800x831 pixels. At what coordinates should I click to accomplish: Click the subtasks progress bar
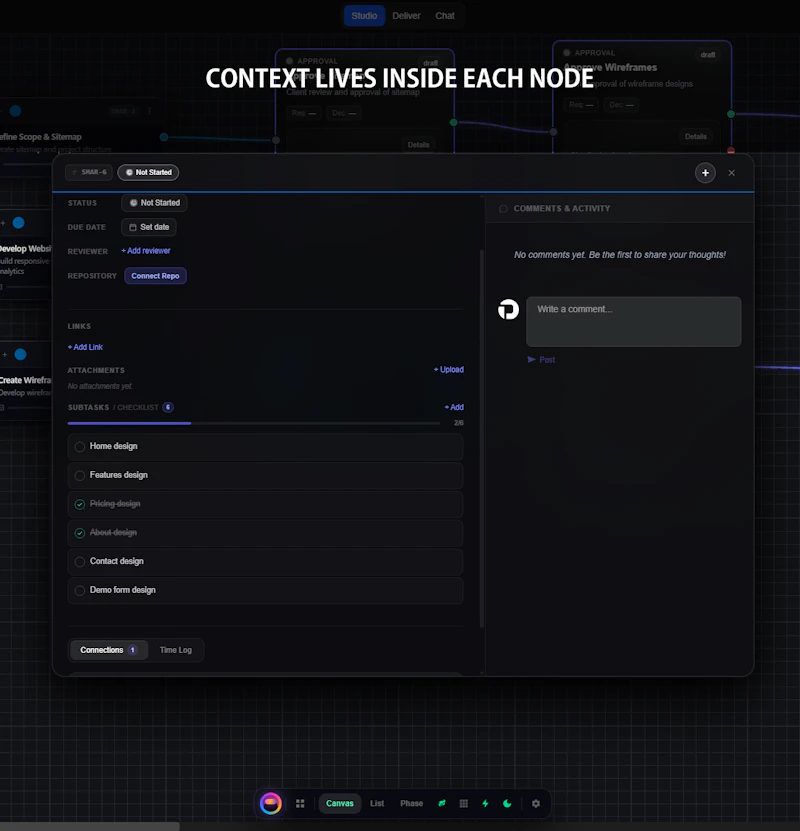[x=254, y=423]
